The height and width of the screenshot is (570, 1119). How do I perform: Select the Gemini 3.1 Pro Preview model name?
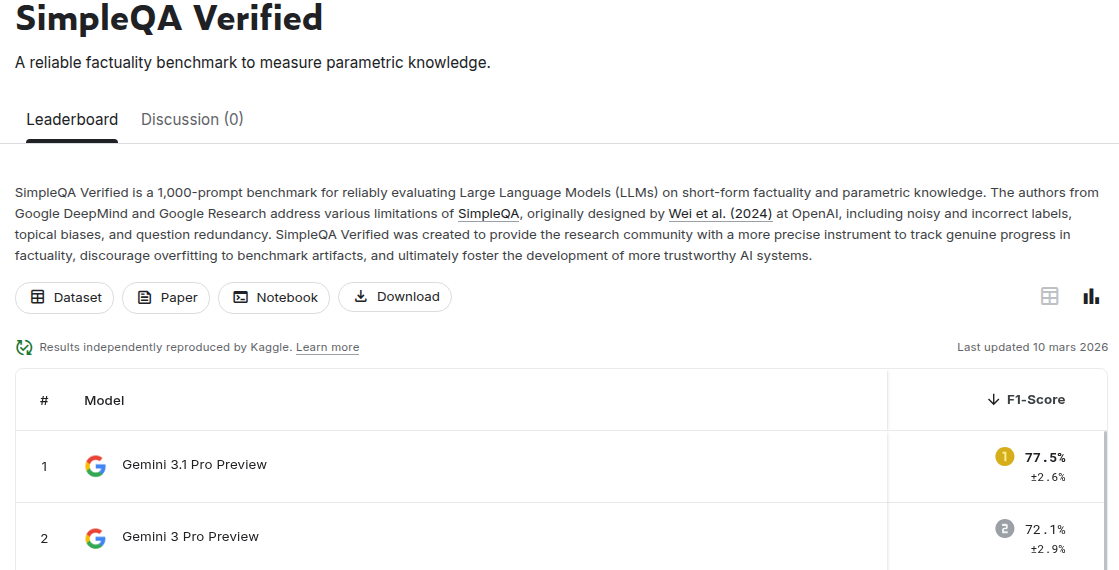click(x=194, y=465)
